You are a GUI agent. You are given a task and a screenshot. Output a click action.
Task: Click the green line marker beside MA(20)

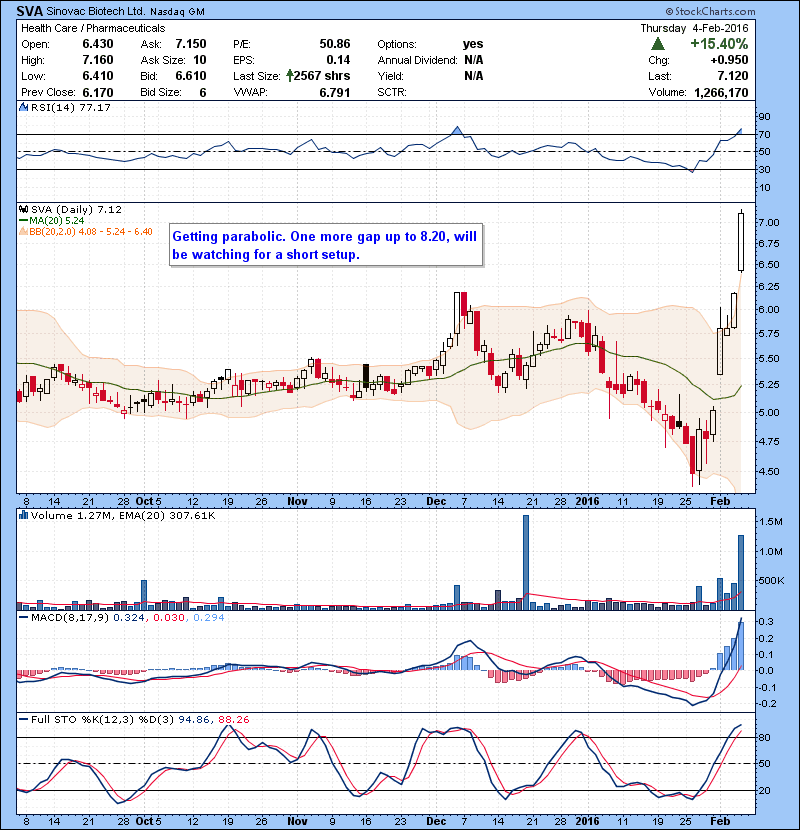23,221
